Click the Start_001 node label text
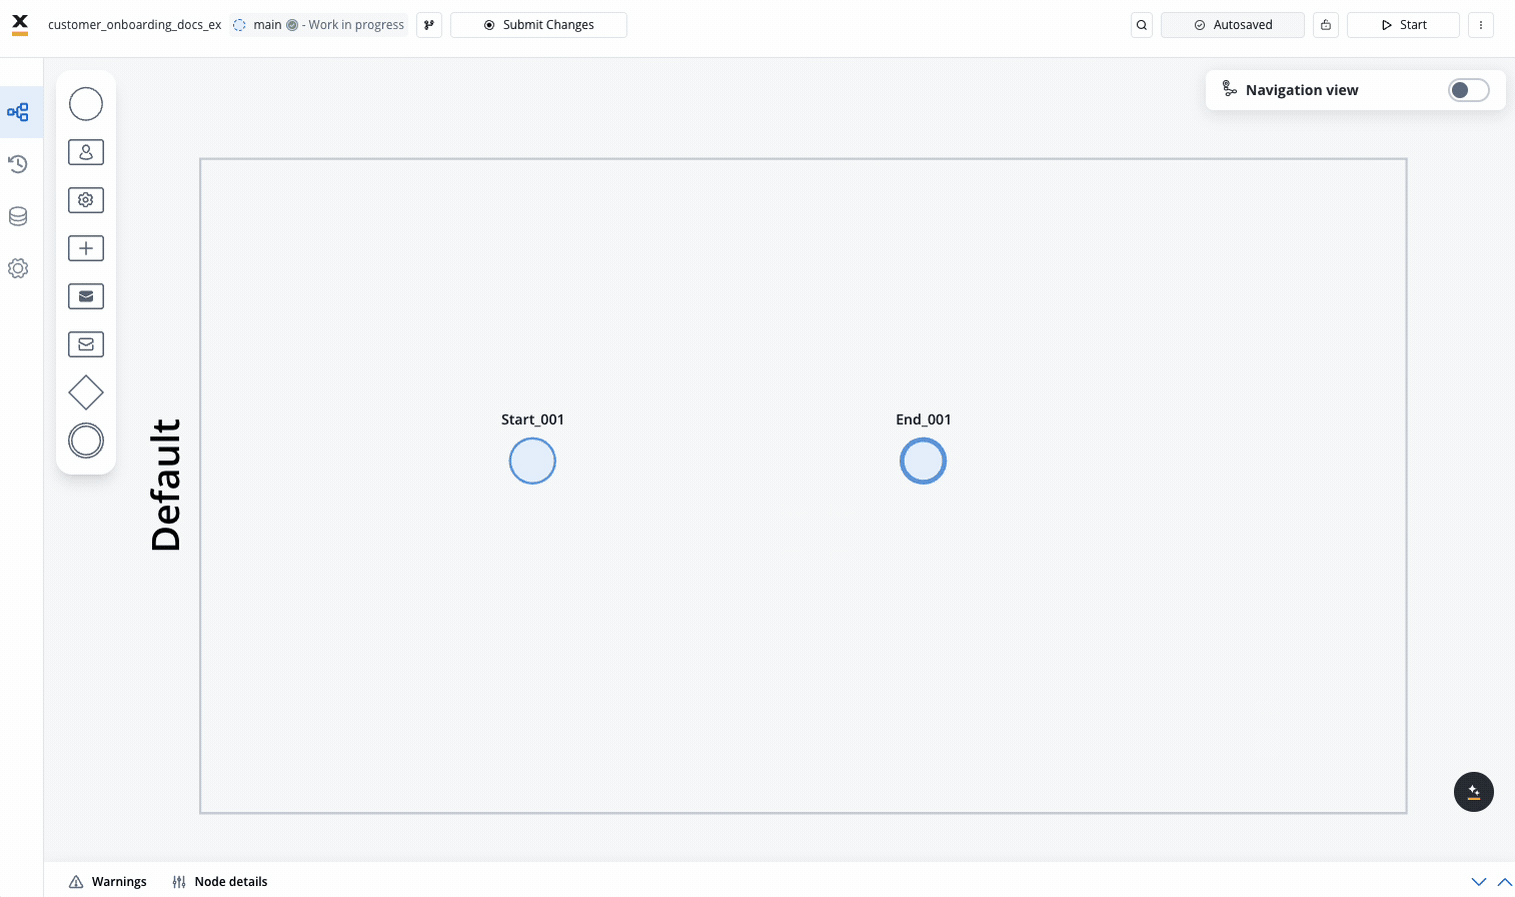The width and height of the screenshot is (1515, 897). [532, 420]
